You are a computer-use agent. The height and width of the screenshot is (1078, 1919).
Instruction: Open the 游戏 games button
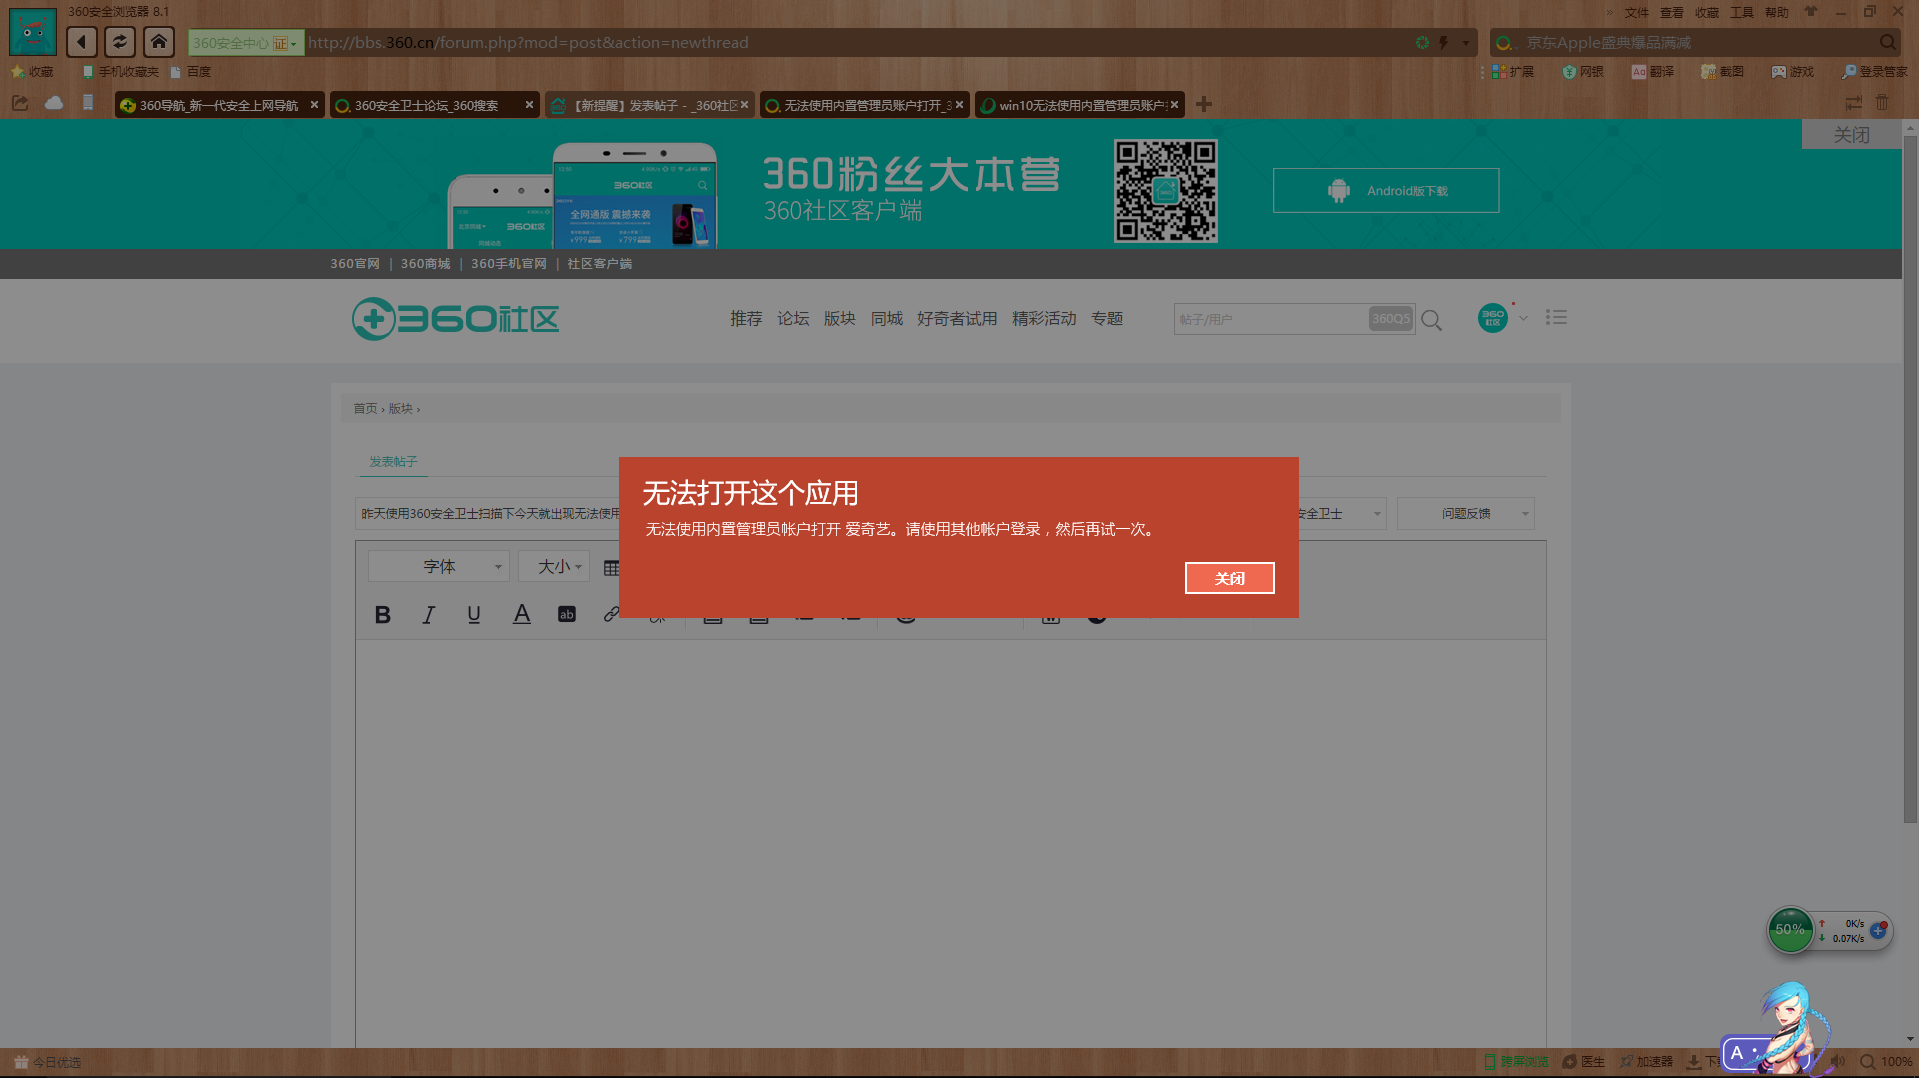(1793, 72)
